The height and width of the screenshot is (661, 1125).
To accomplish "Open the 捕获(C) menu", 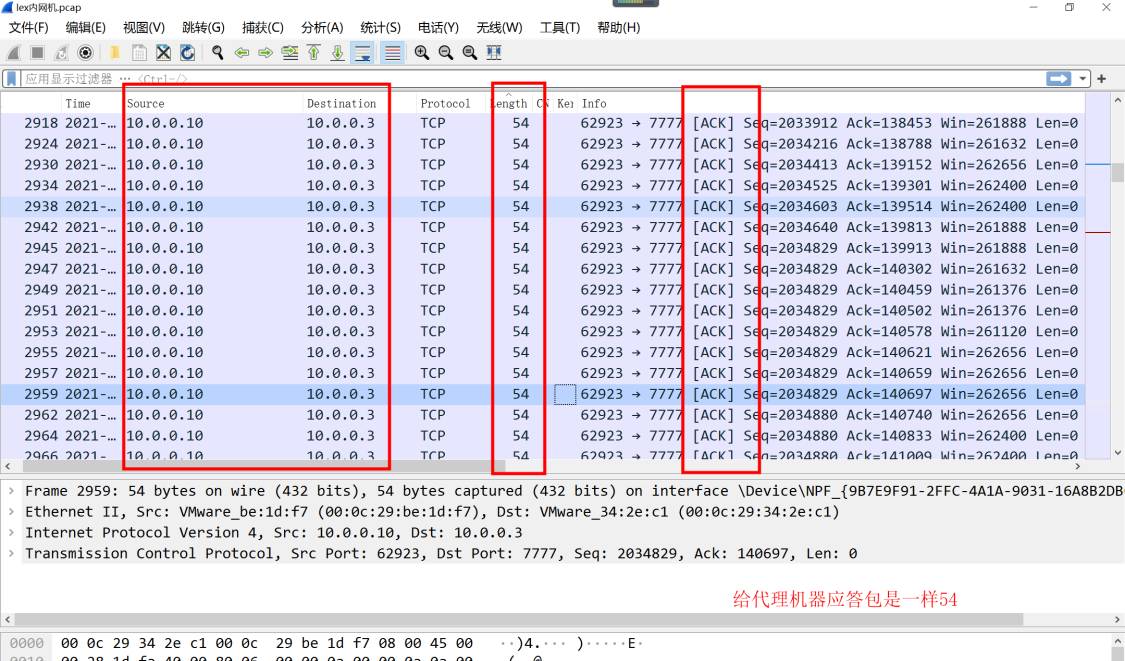I will pyautogui.click(x=263, y=27).
